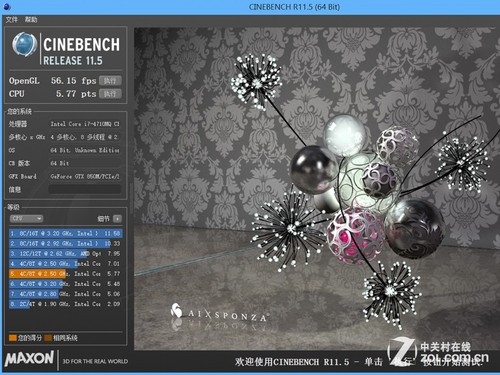Click the AIXSPONZA logo in render

point(219,313)
